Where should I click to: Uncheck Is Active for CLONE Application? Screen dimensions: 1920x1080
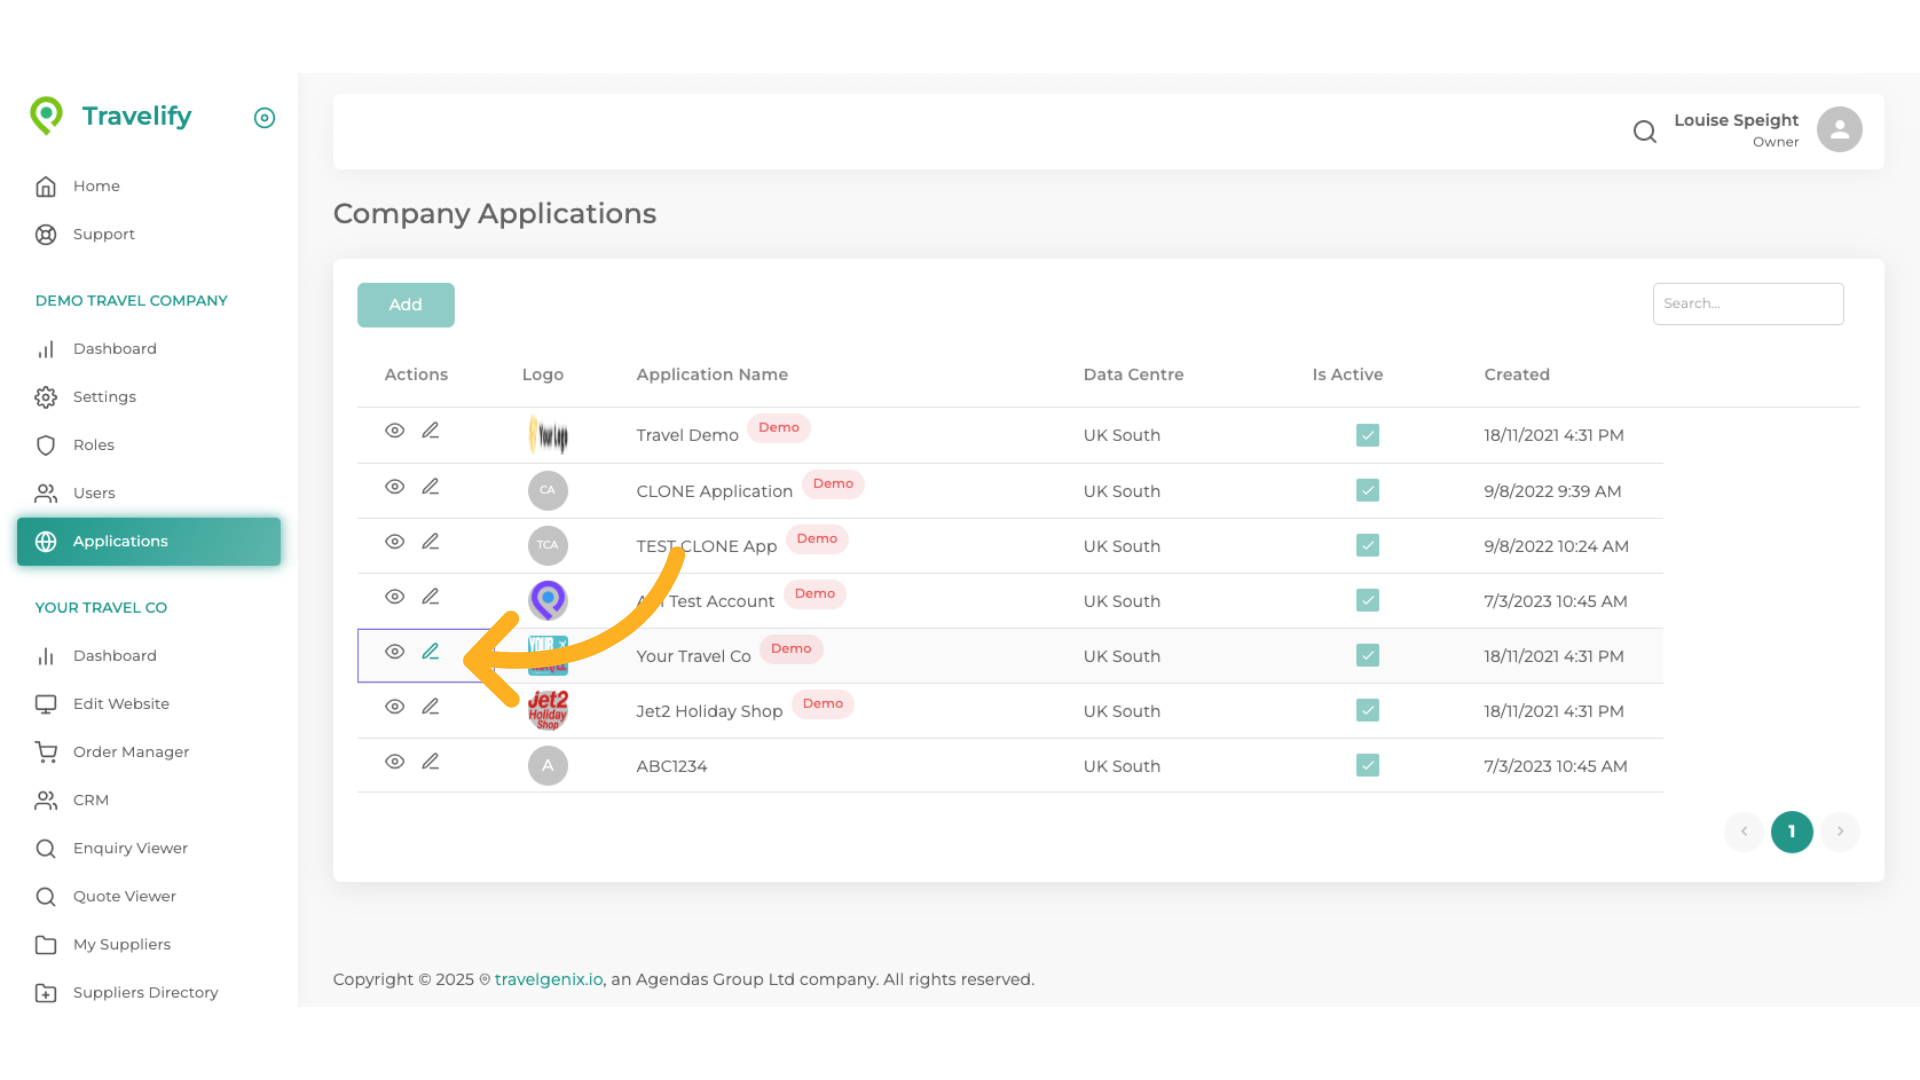click(1367, 490)
